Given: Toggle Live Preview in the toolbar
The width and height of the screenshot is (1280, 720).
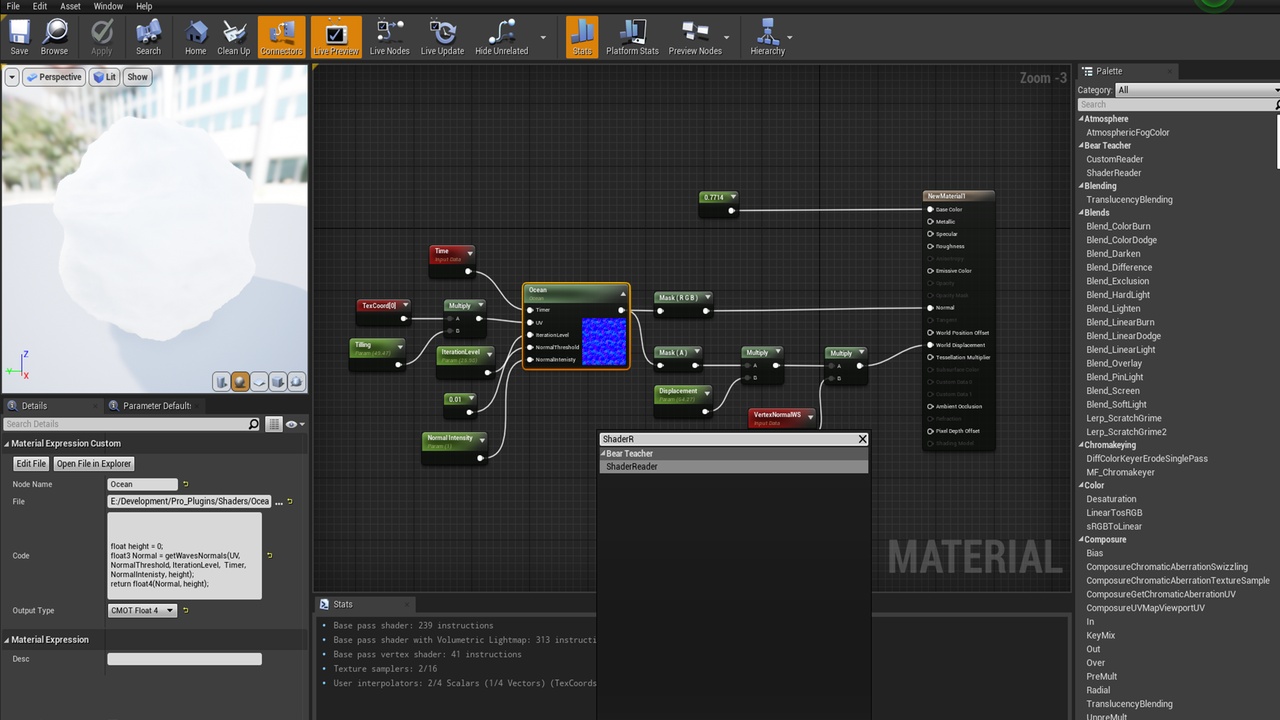Looking at the screenshot, I should pyautogui.click(x=336, y=37).
